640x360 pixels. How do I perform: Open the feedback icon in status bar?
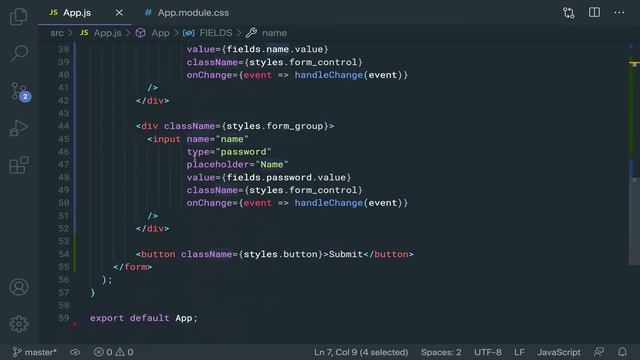[x=599, y=352]
